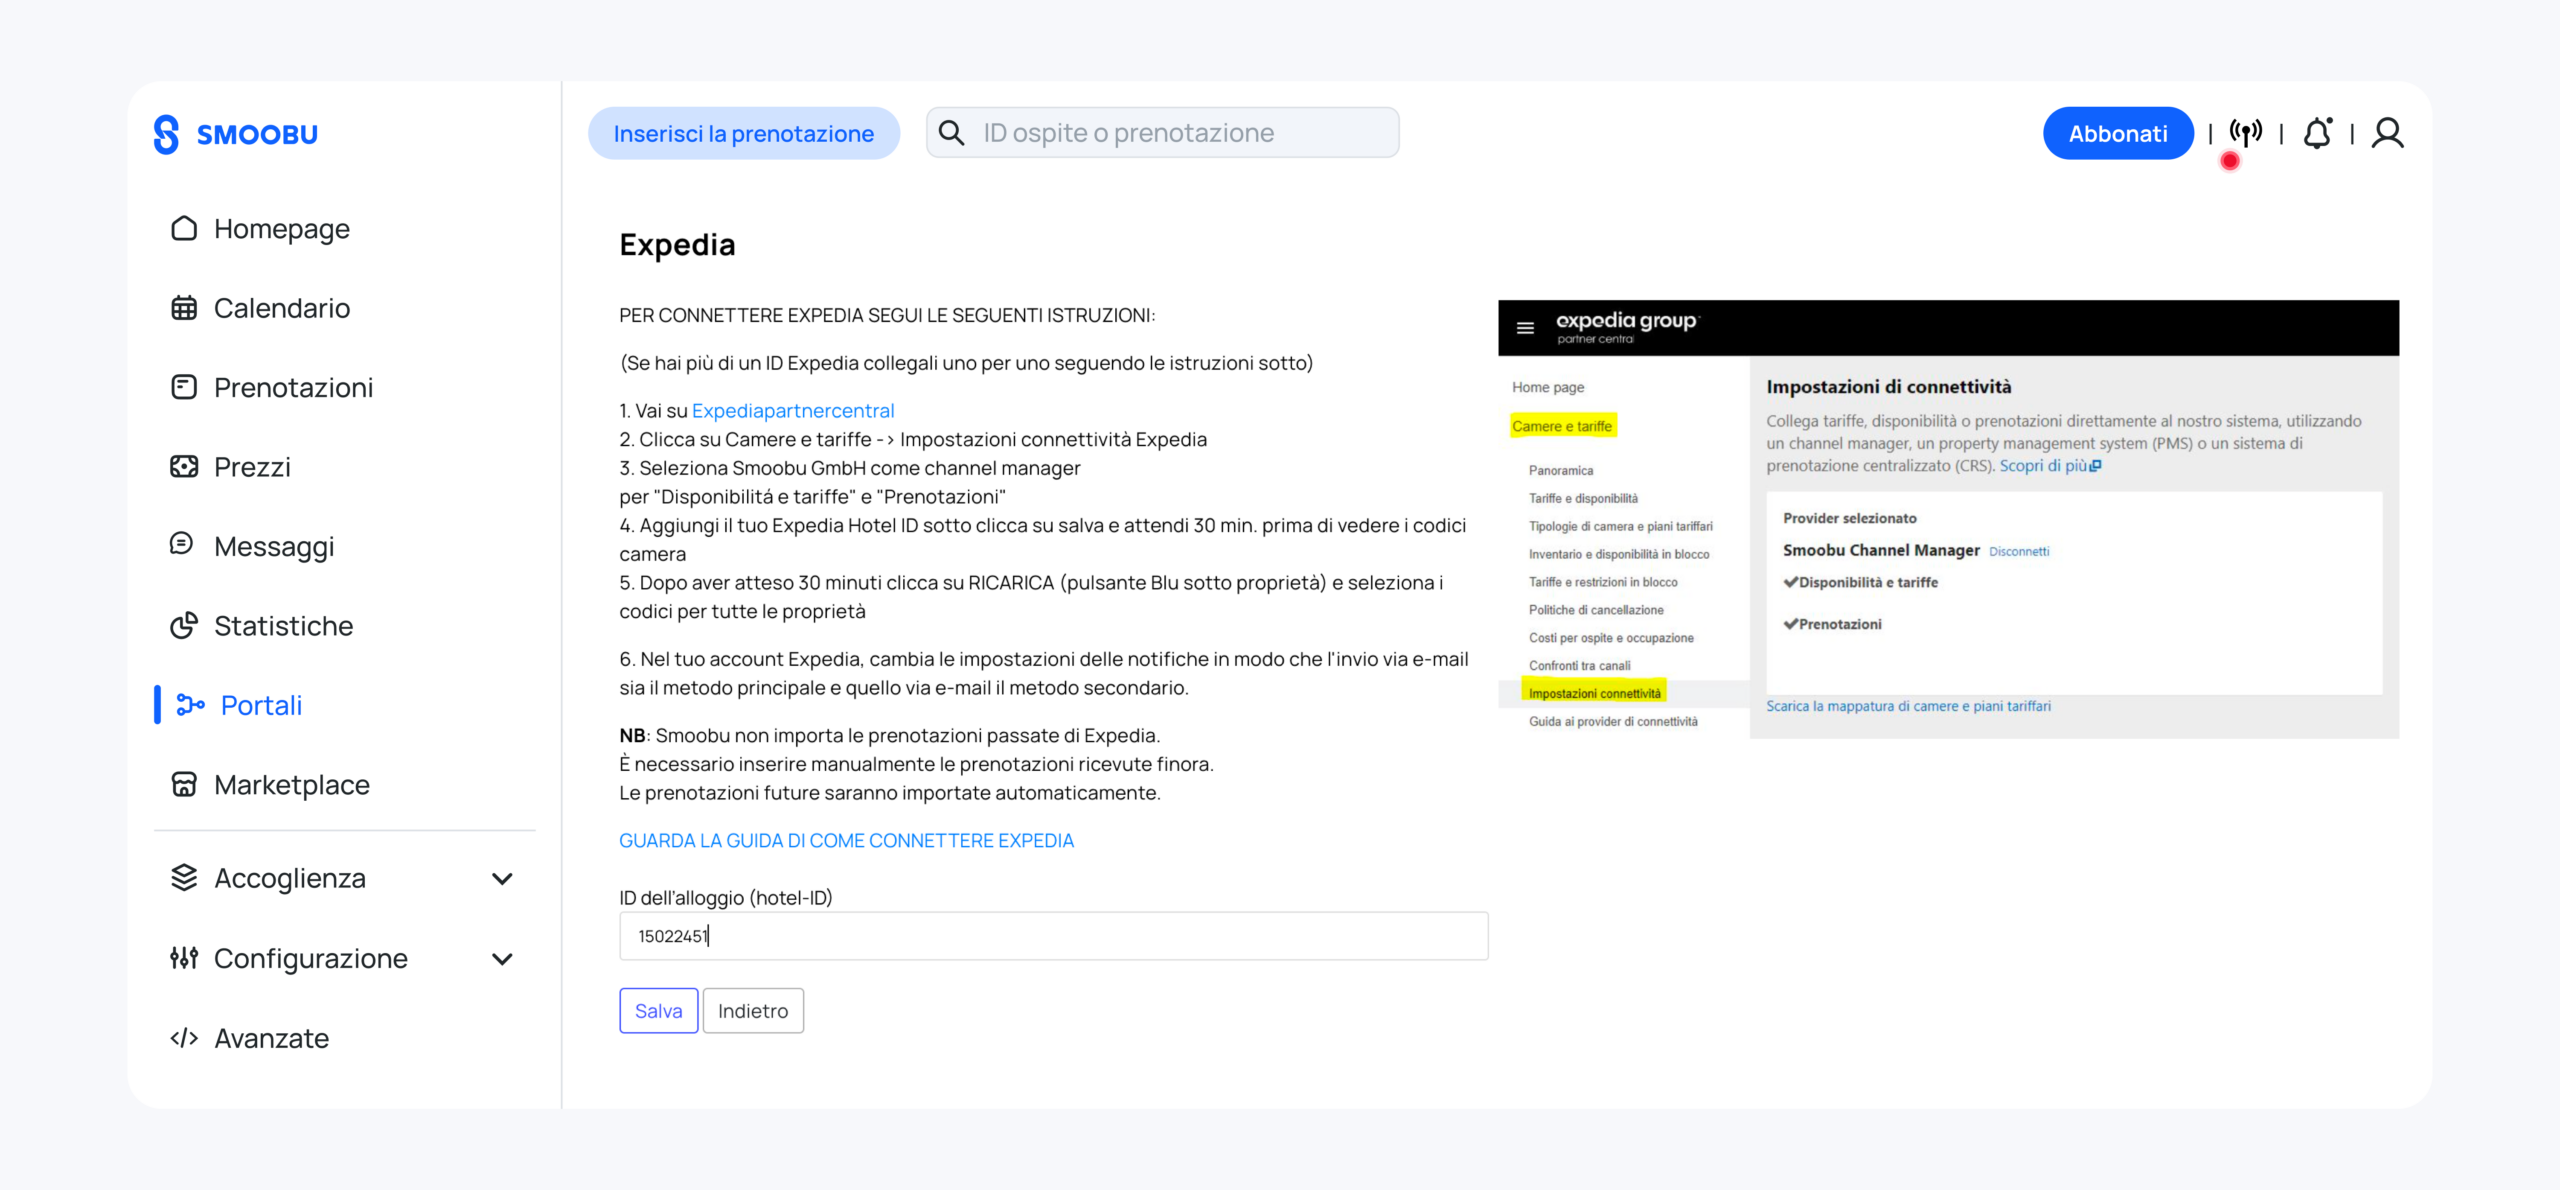
Task: Click Inserisci la prenotazione button
Action: pos(744,133)
